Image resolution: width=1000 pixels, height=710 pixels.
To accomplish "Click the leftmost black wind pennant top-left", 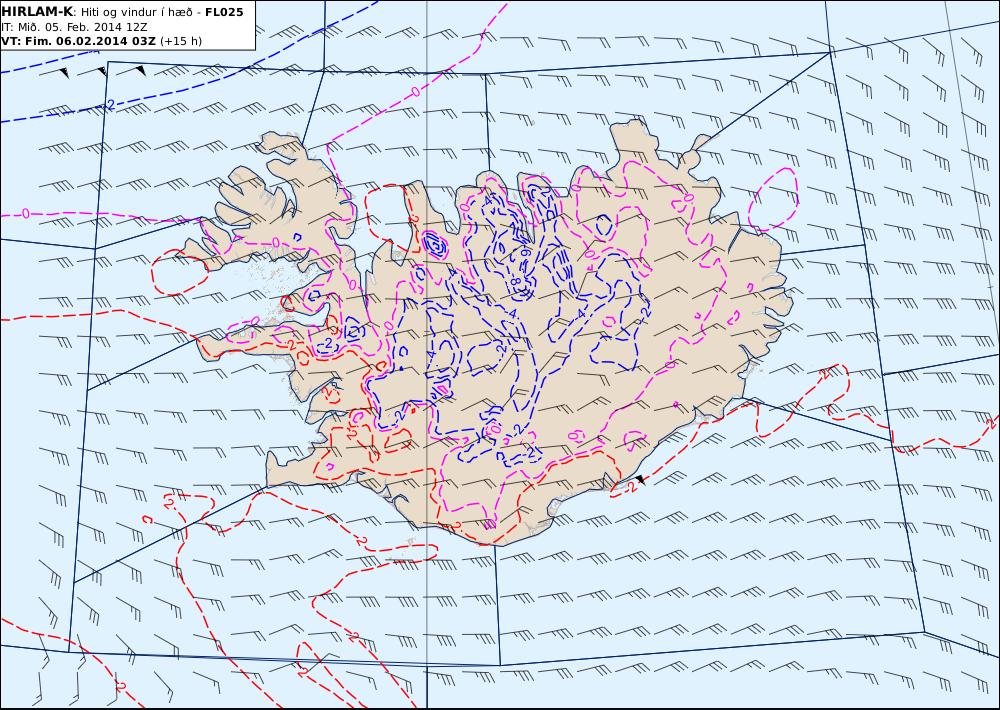I will (x=64, y=72).
